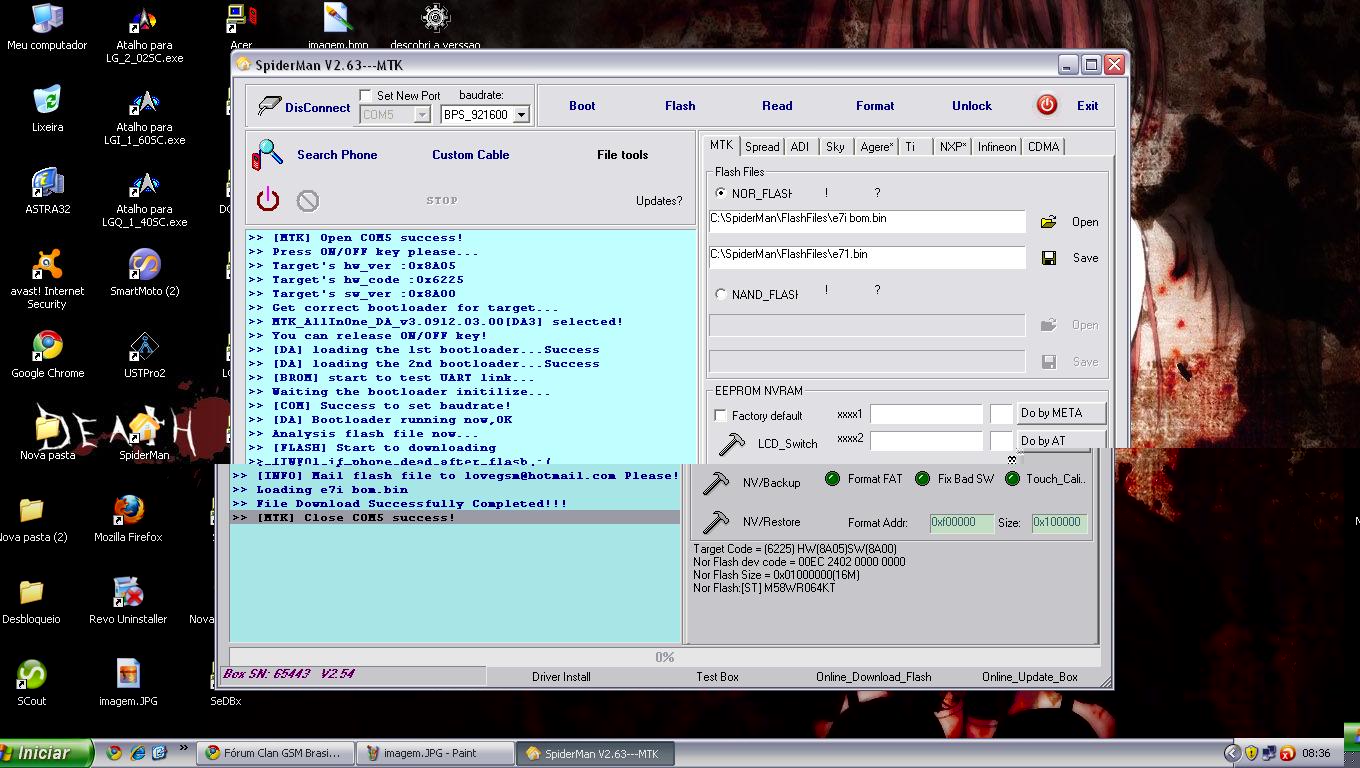Click the Boot button

(x=582, y=106)
